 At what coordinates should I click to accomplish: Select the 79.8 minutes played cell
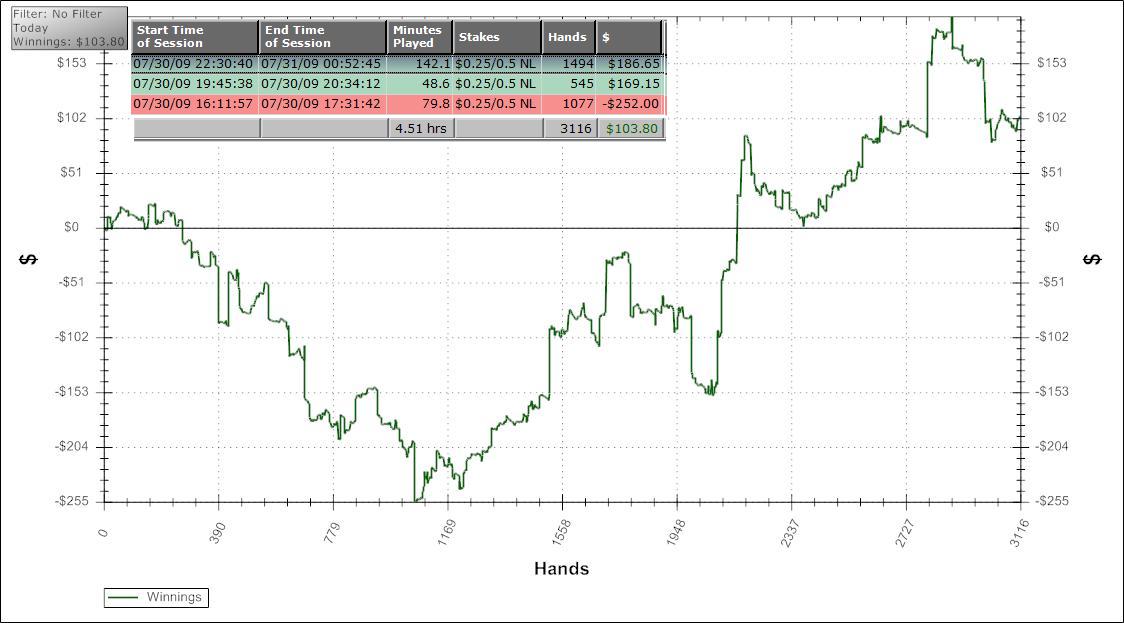pyautogui.click(x=421, y=104)
